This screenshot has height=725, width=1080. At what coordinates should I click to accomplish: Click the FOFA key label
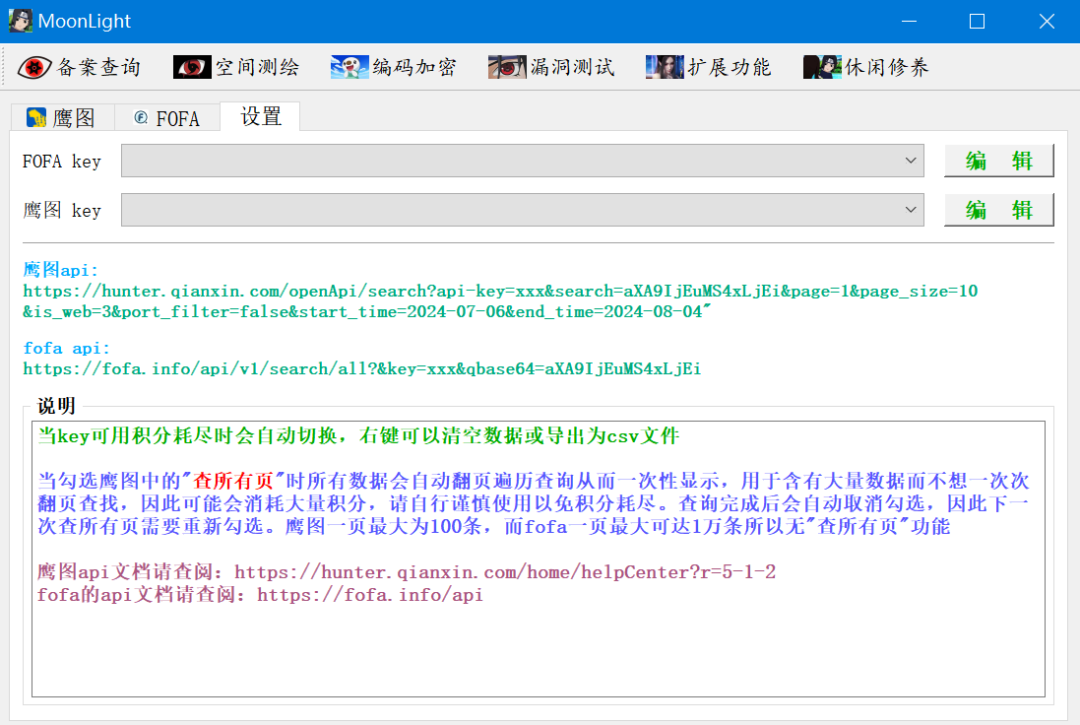click(x=62, y=161)
